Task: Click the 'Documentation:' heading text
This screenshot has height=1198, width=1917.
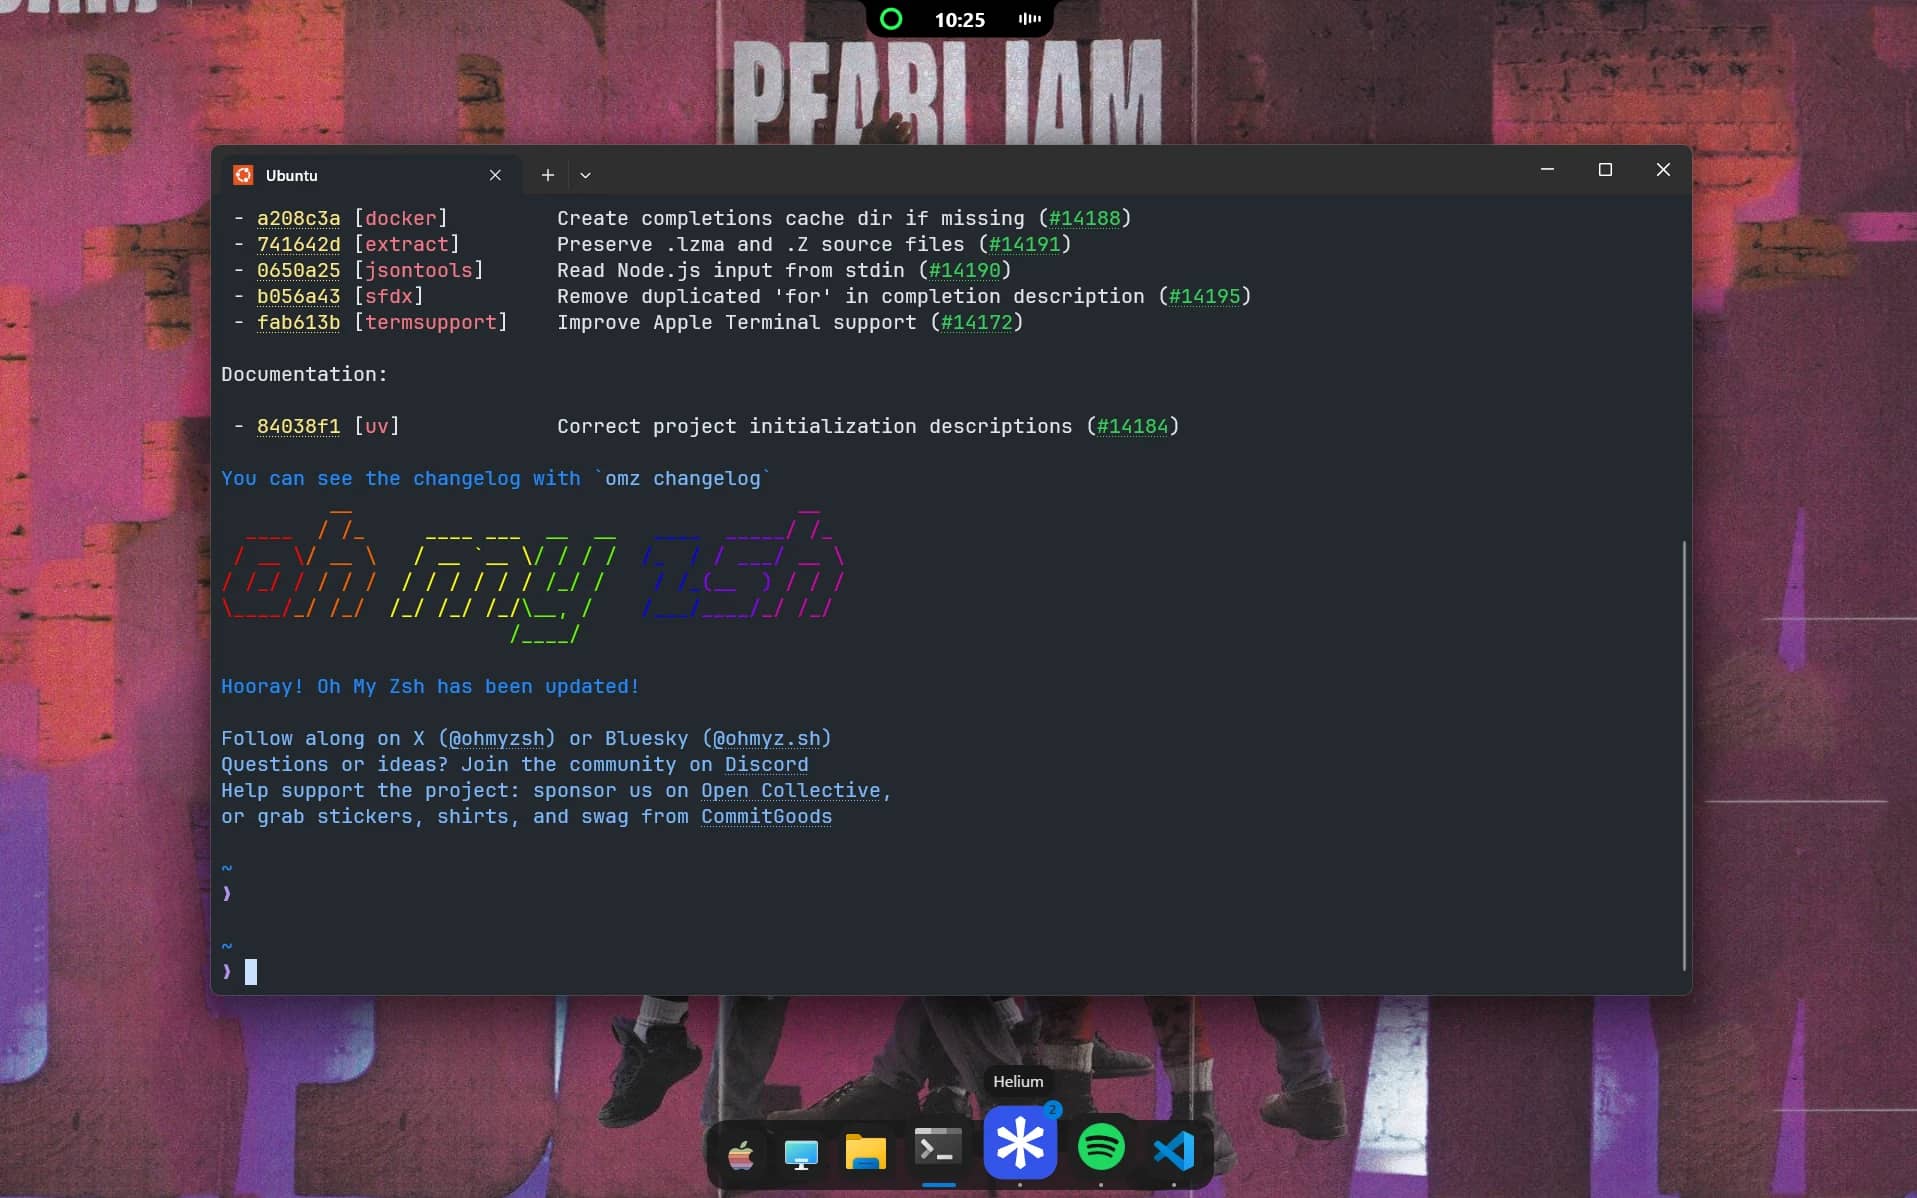Action: point(304,374)
